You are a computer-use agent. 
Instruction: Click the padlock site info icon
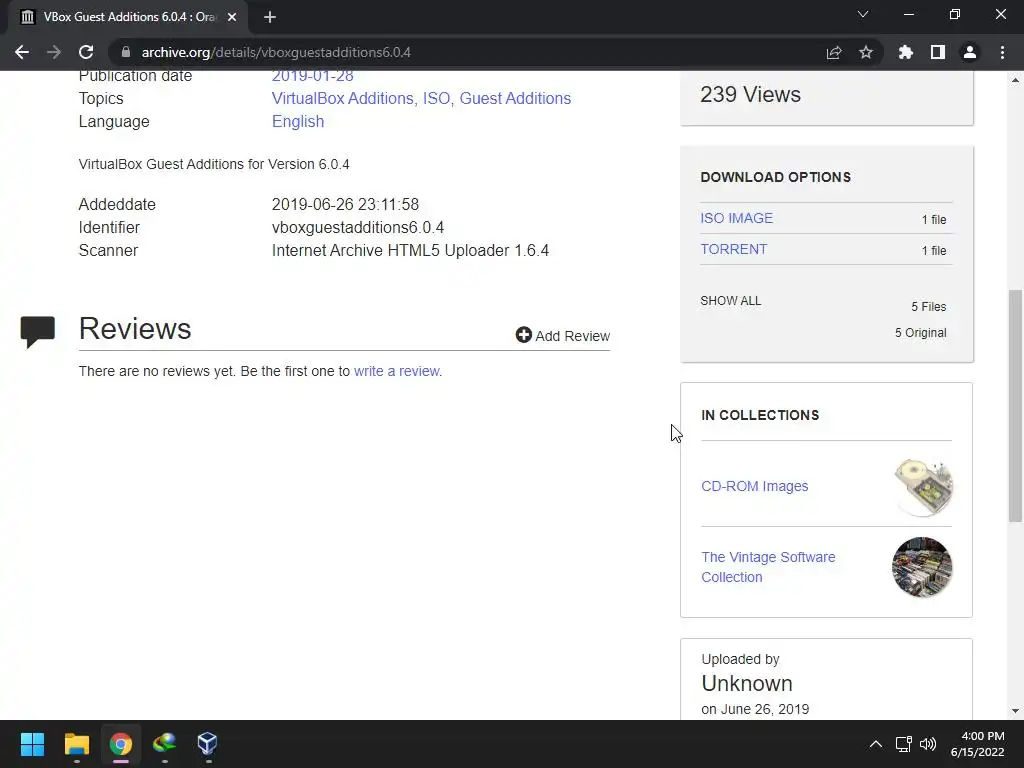pos(126,52)
